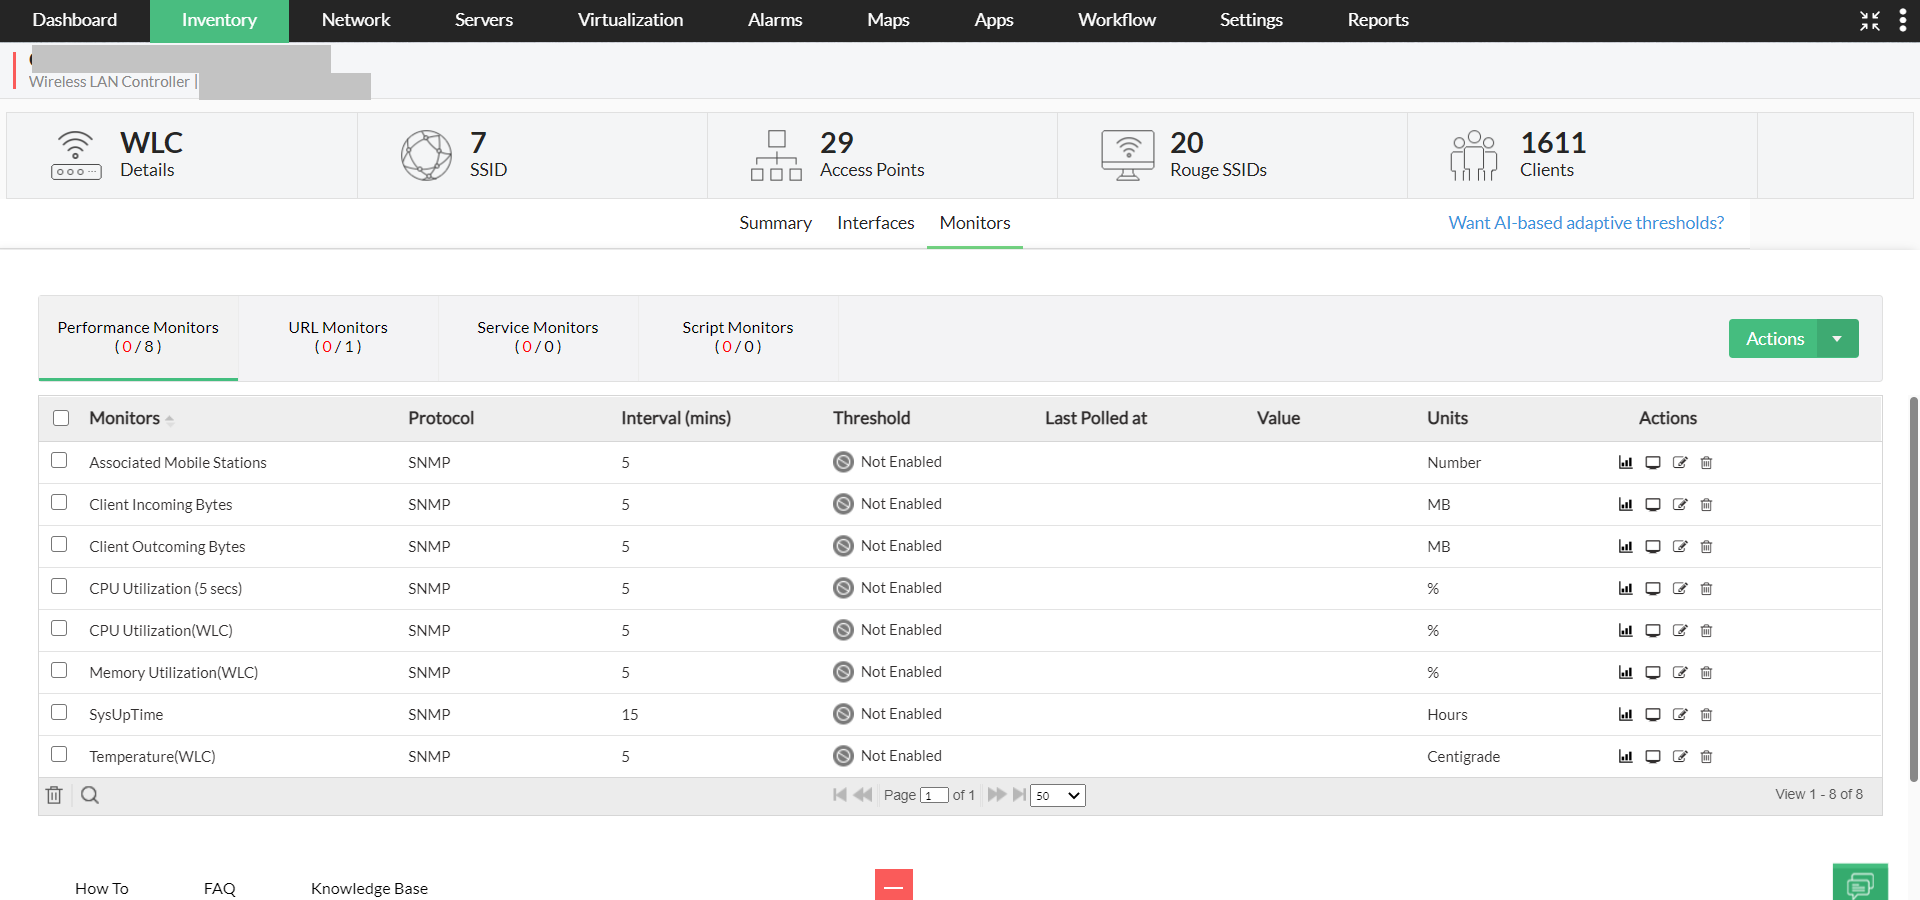Open graph icon for Associated Mobile Stations

1625,463
